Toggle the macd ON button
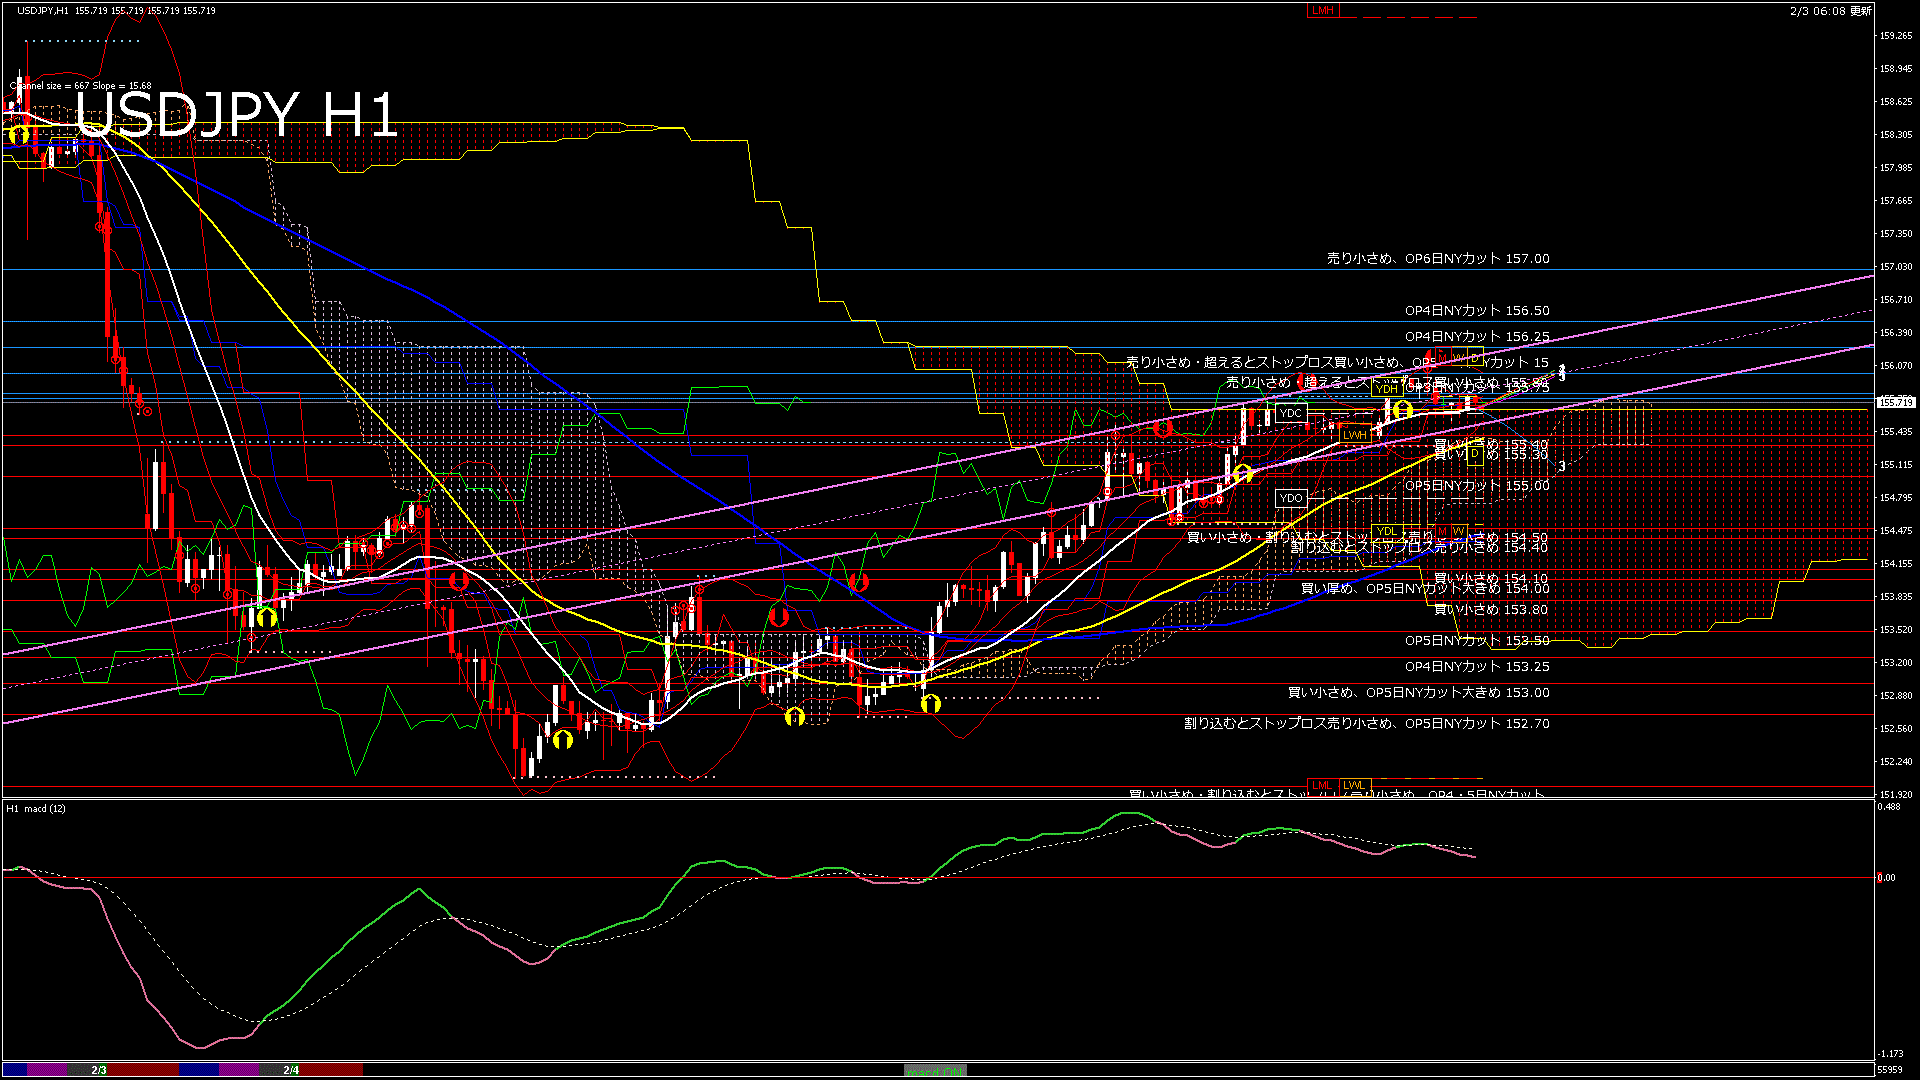Screen dimensions: 1920x1080 [x=935, y=1071]
